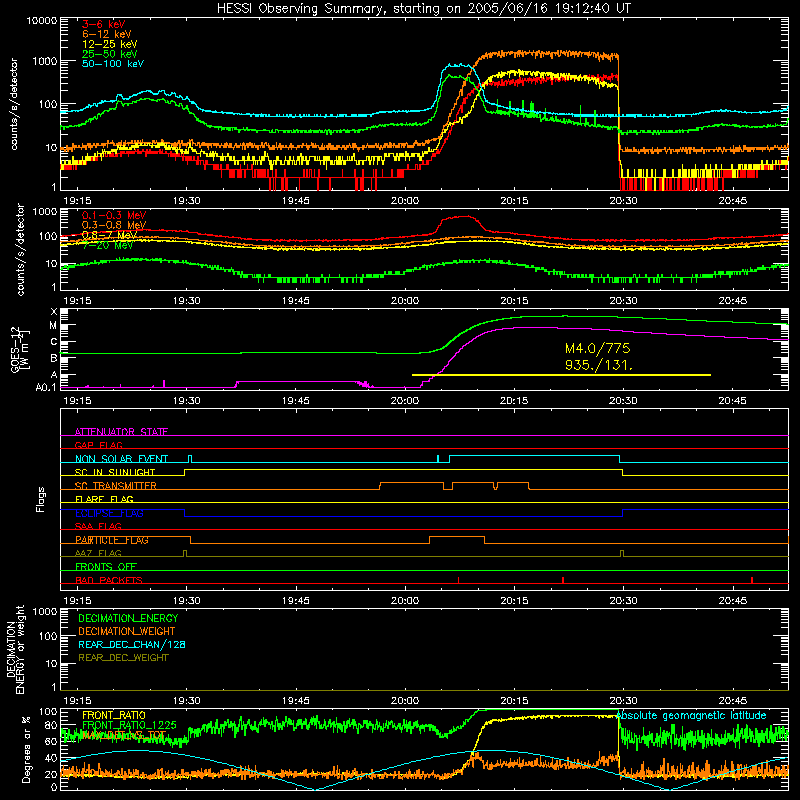Click the REAR_DEC_WEIGHT legend entry

[123, 658]
